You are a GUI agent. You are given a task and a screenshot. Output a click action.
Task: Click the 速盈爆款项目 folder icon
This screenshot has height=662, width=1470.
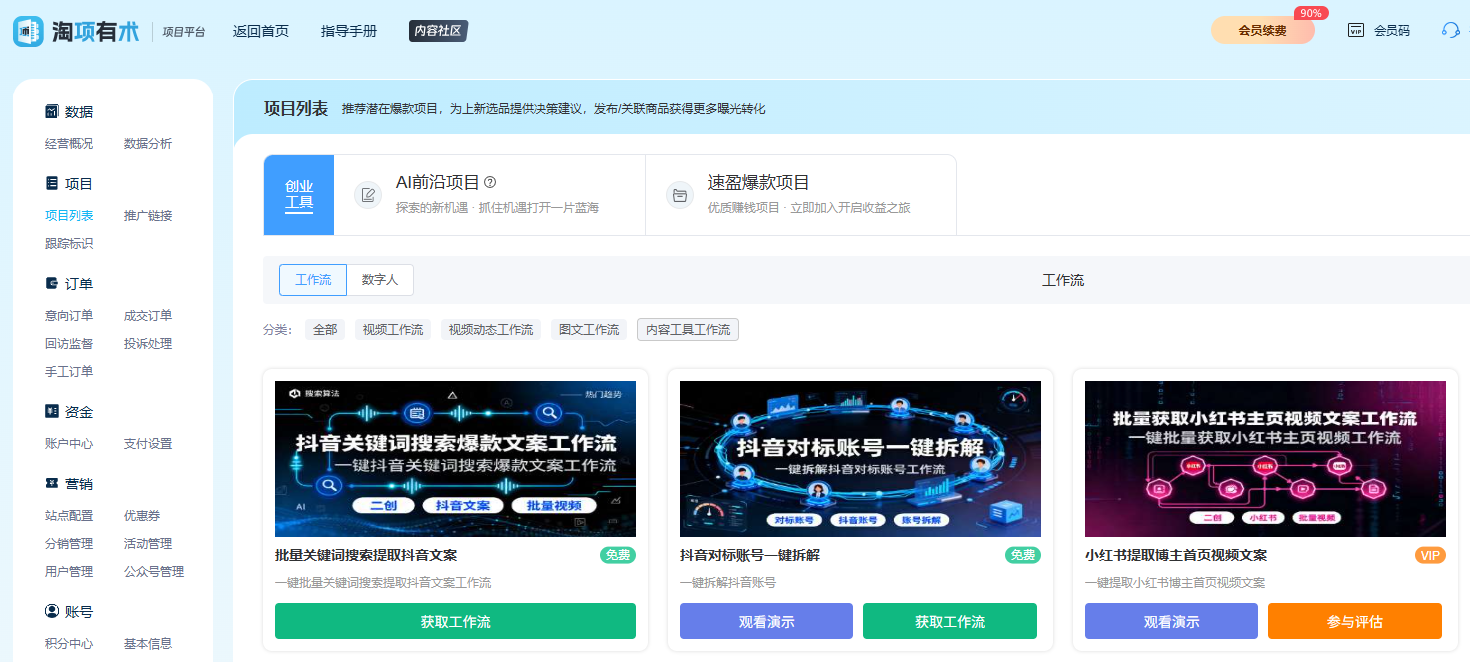(x=680, y=195)
